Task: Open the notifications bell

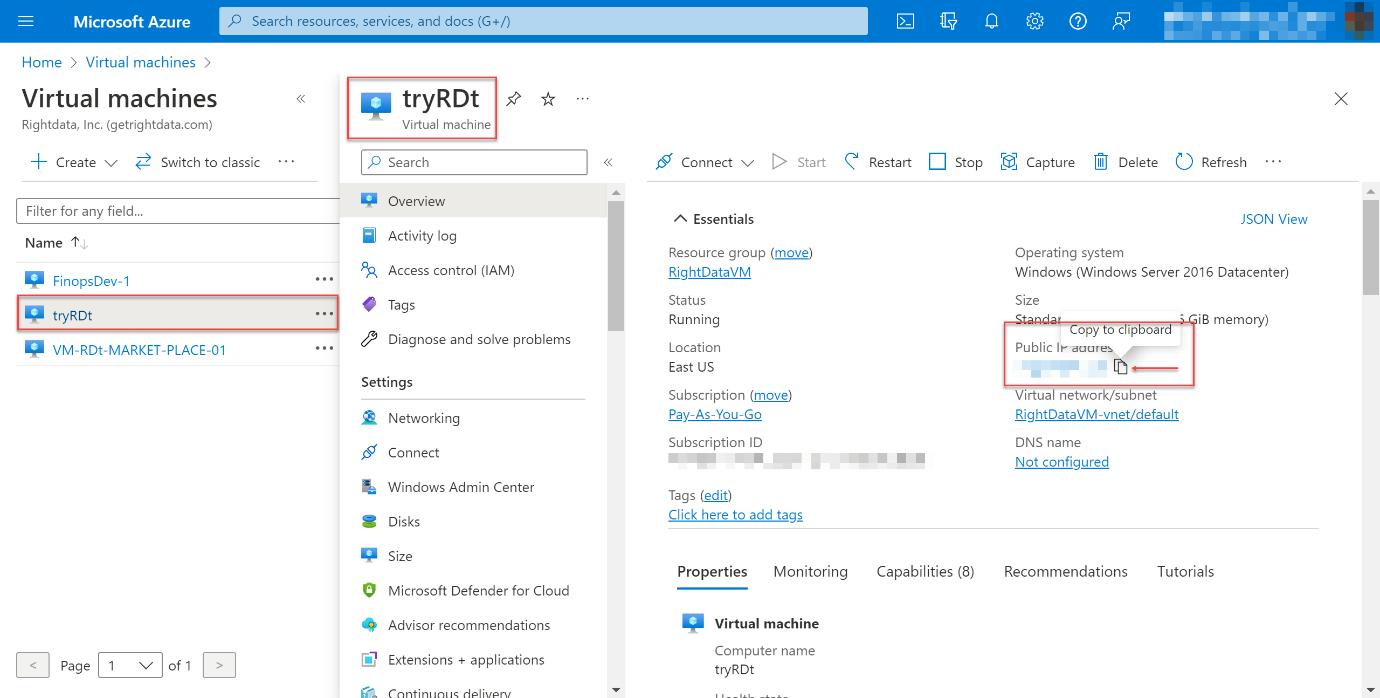Action: point(992,21)
